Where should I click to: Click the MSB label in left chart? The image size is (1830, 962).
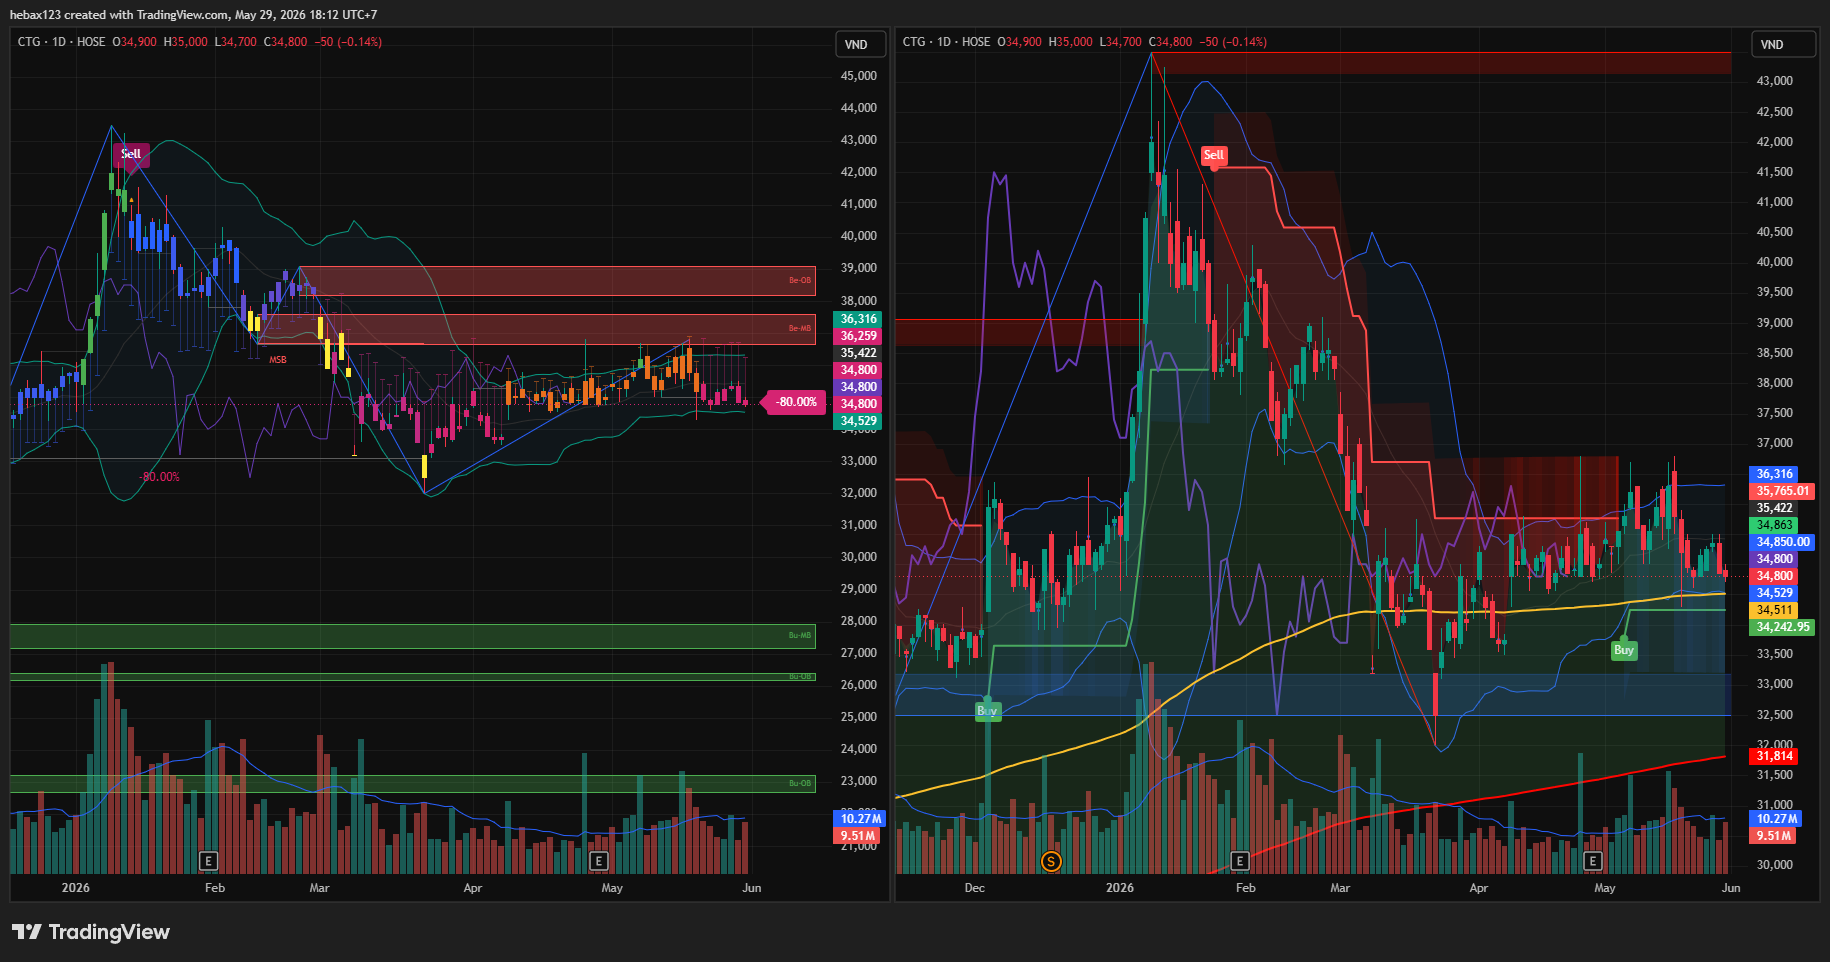277,360
